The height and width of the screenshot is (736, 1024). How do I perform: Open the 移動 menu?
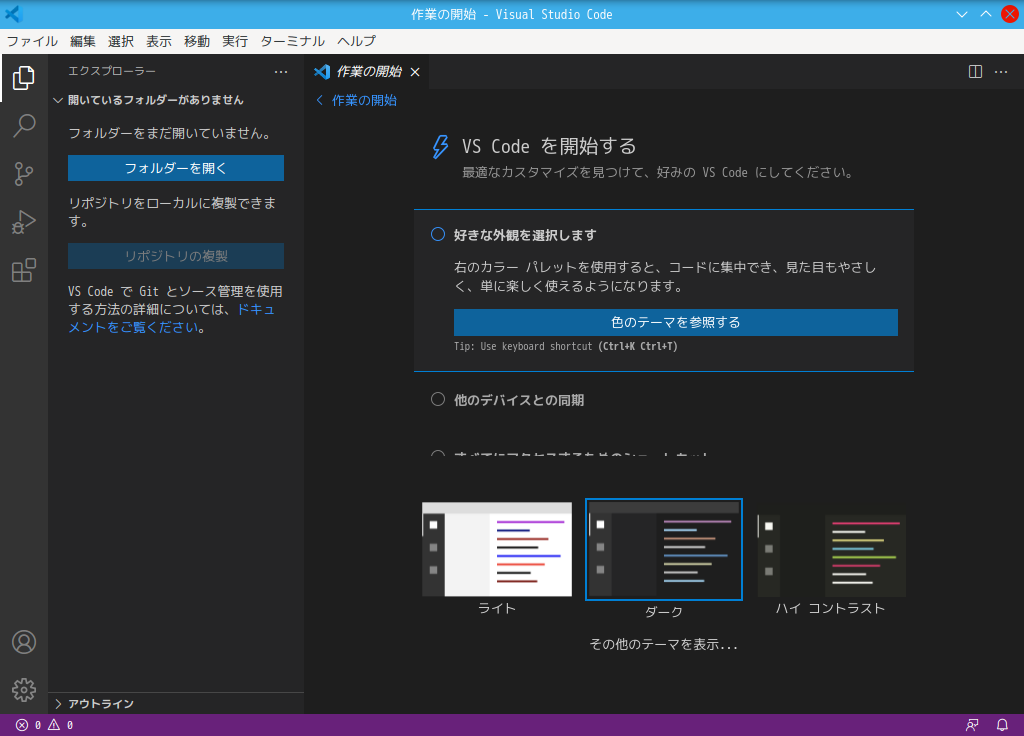[x=197, y=41]
